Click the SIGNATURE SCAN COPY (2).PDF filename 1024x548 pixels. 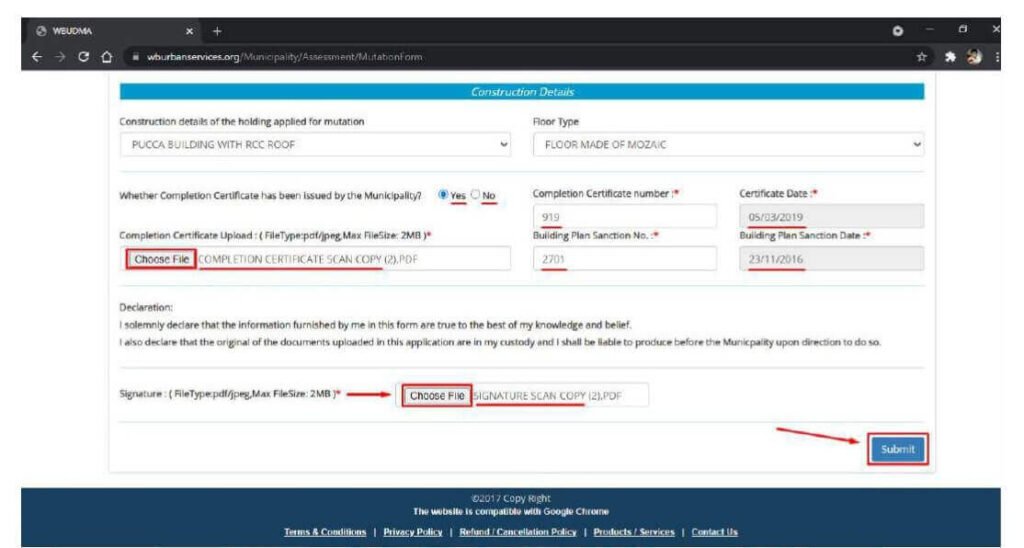[x=547, y=396]
